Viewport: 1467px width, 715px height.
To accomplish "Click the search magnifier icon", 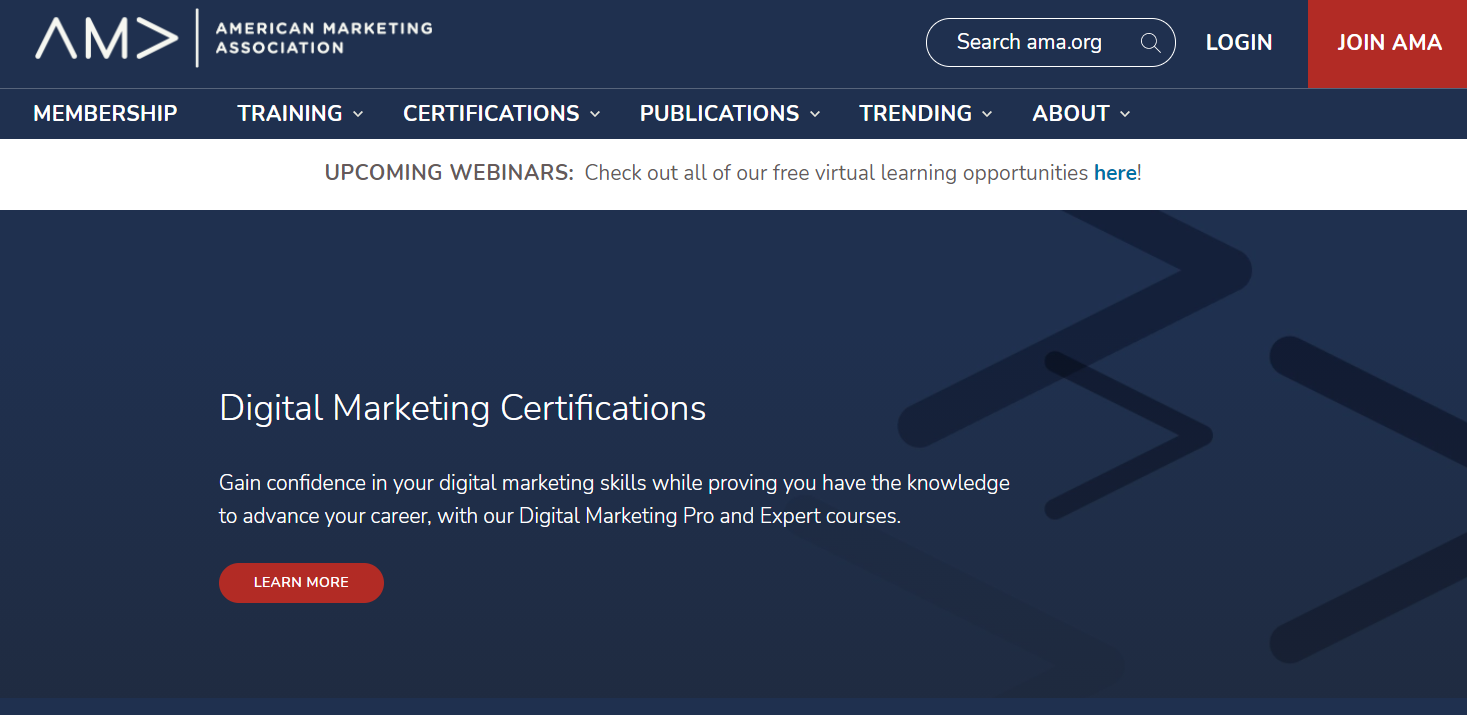I will [x=1150, y=43].
